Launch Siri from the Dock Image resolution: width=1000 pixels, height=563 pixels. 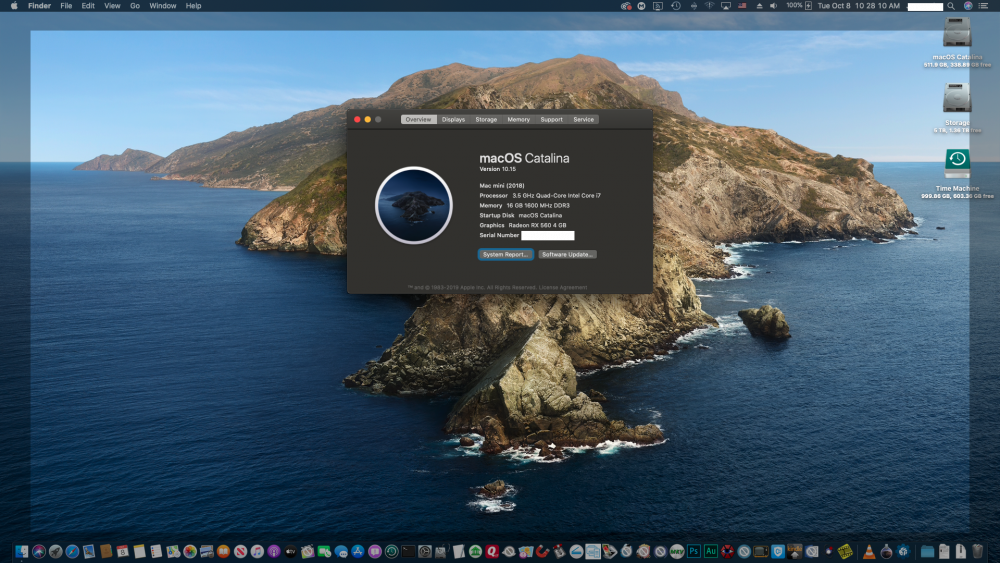tap(39, 552)
